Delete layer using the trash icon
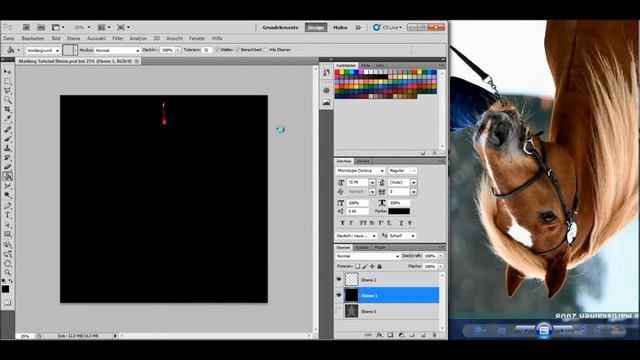640x360 pixels. (434, 335)
